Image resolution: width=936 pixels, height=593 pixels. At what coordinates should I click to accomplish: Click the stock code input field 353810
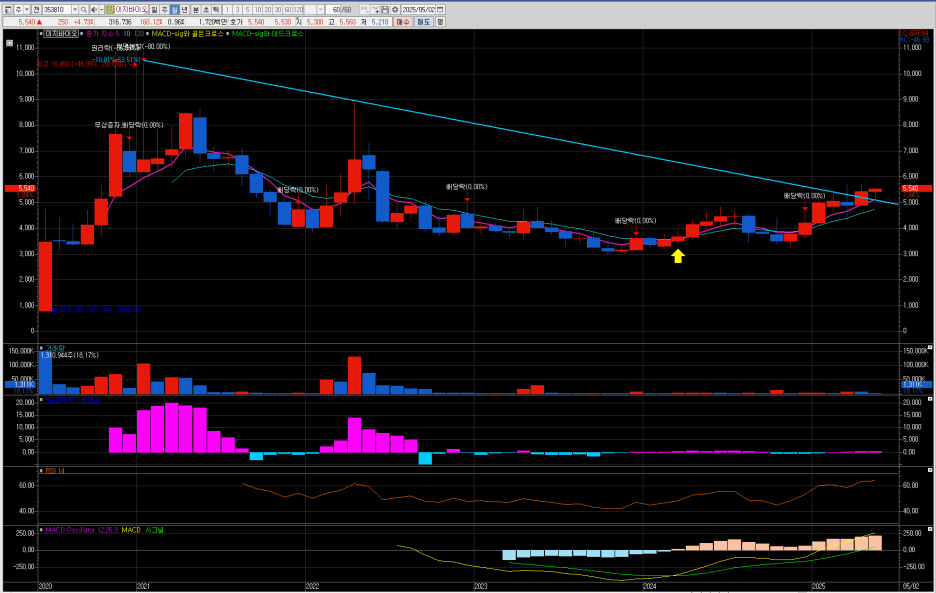click(57, 10)
